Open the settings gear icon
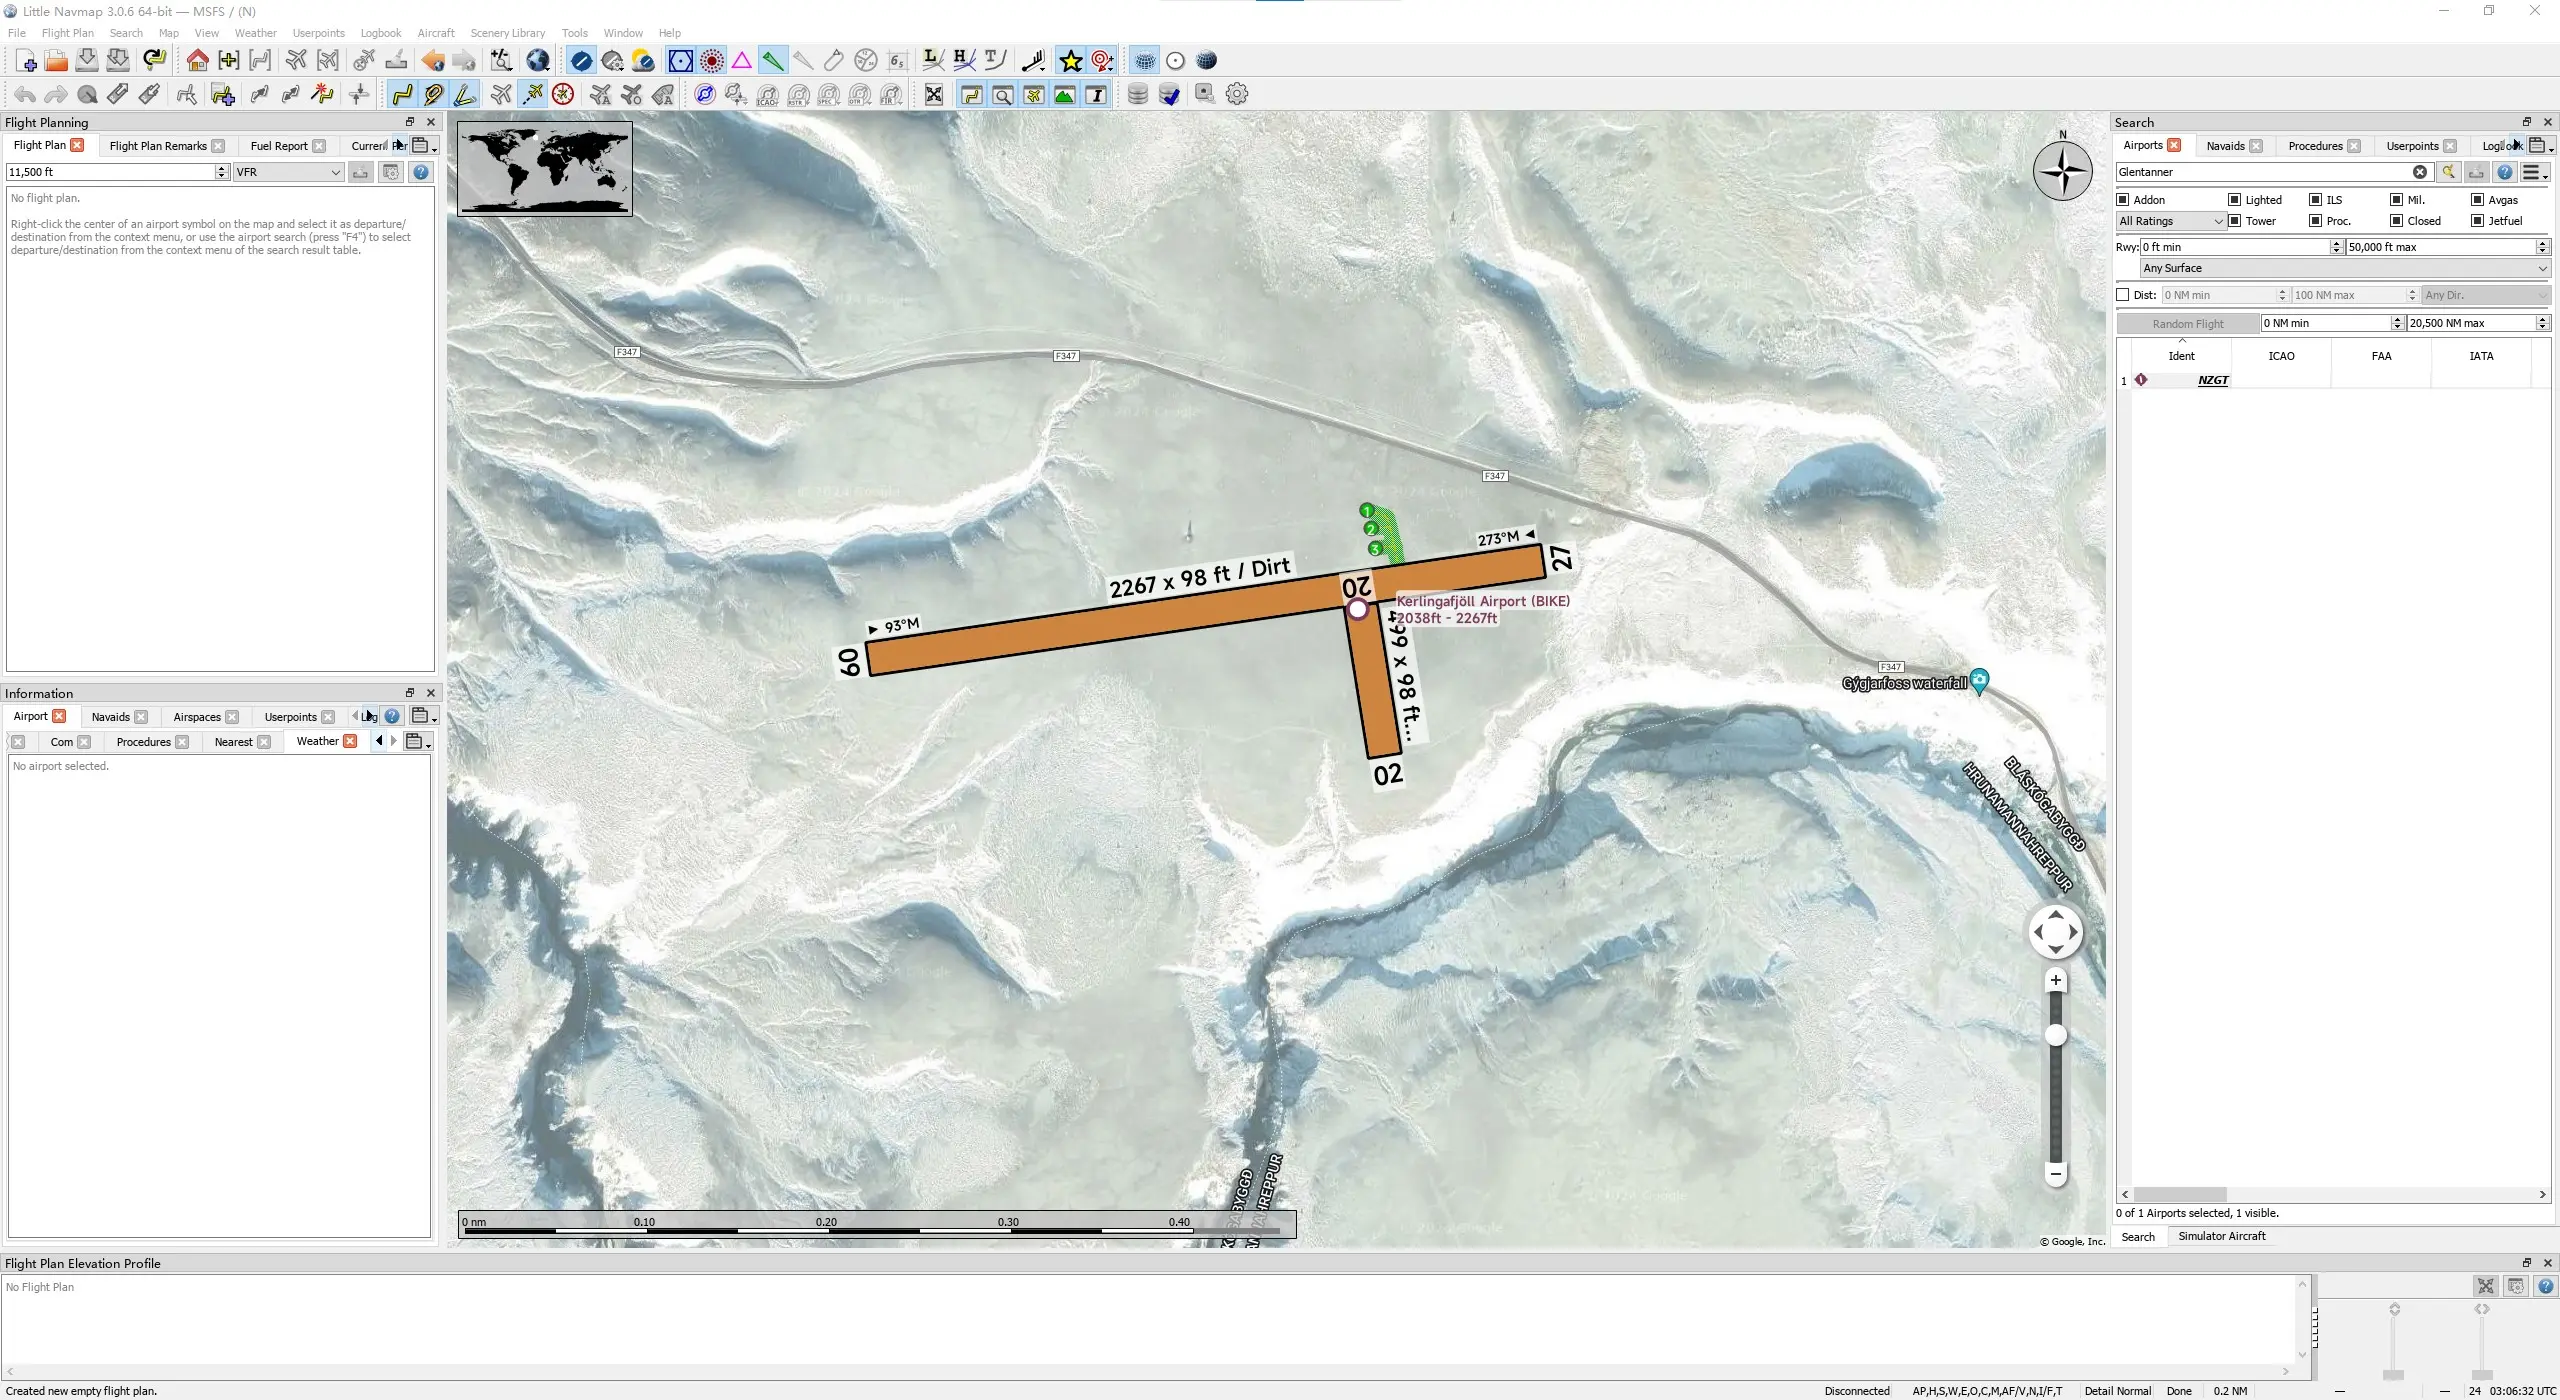2560x1400 pixels. (x=1237, y=94)
